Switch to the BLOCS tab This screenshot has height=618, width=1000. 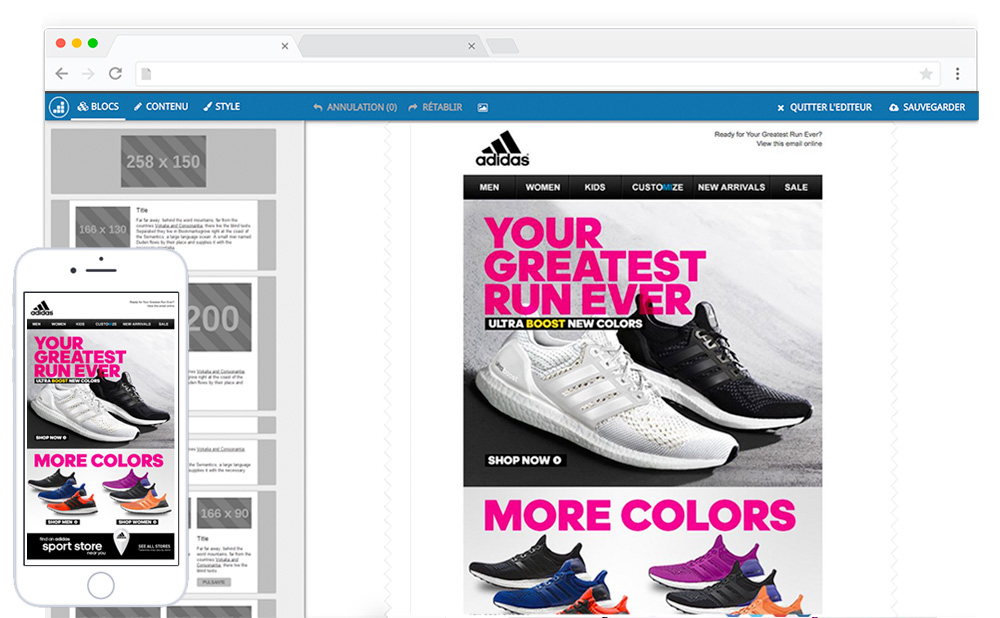click(98, 107)
